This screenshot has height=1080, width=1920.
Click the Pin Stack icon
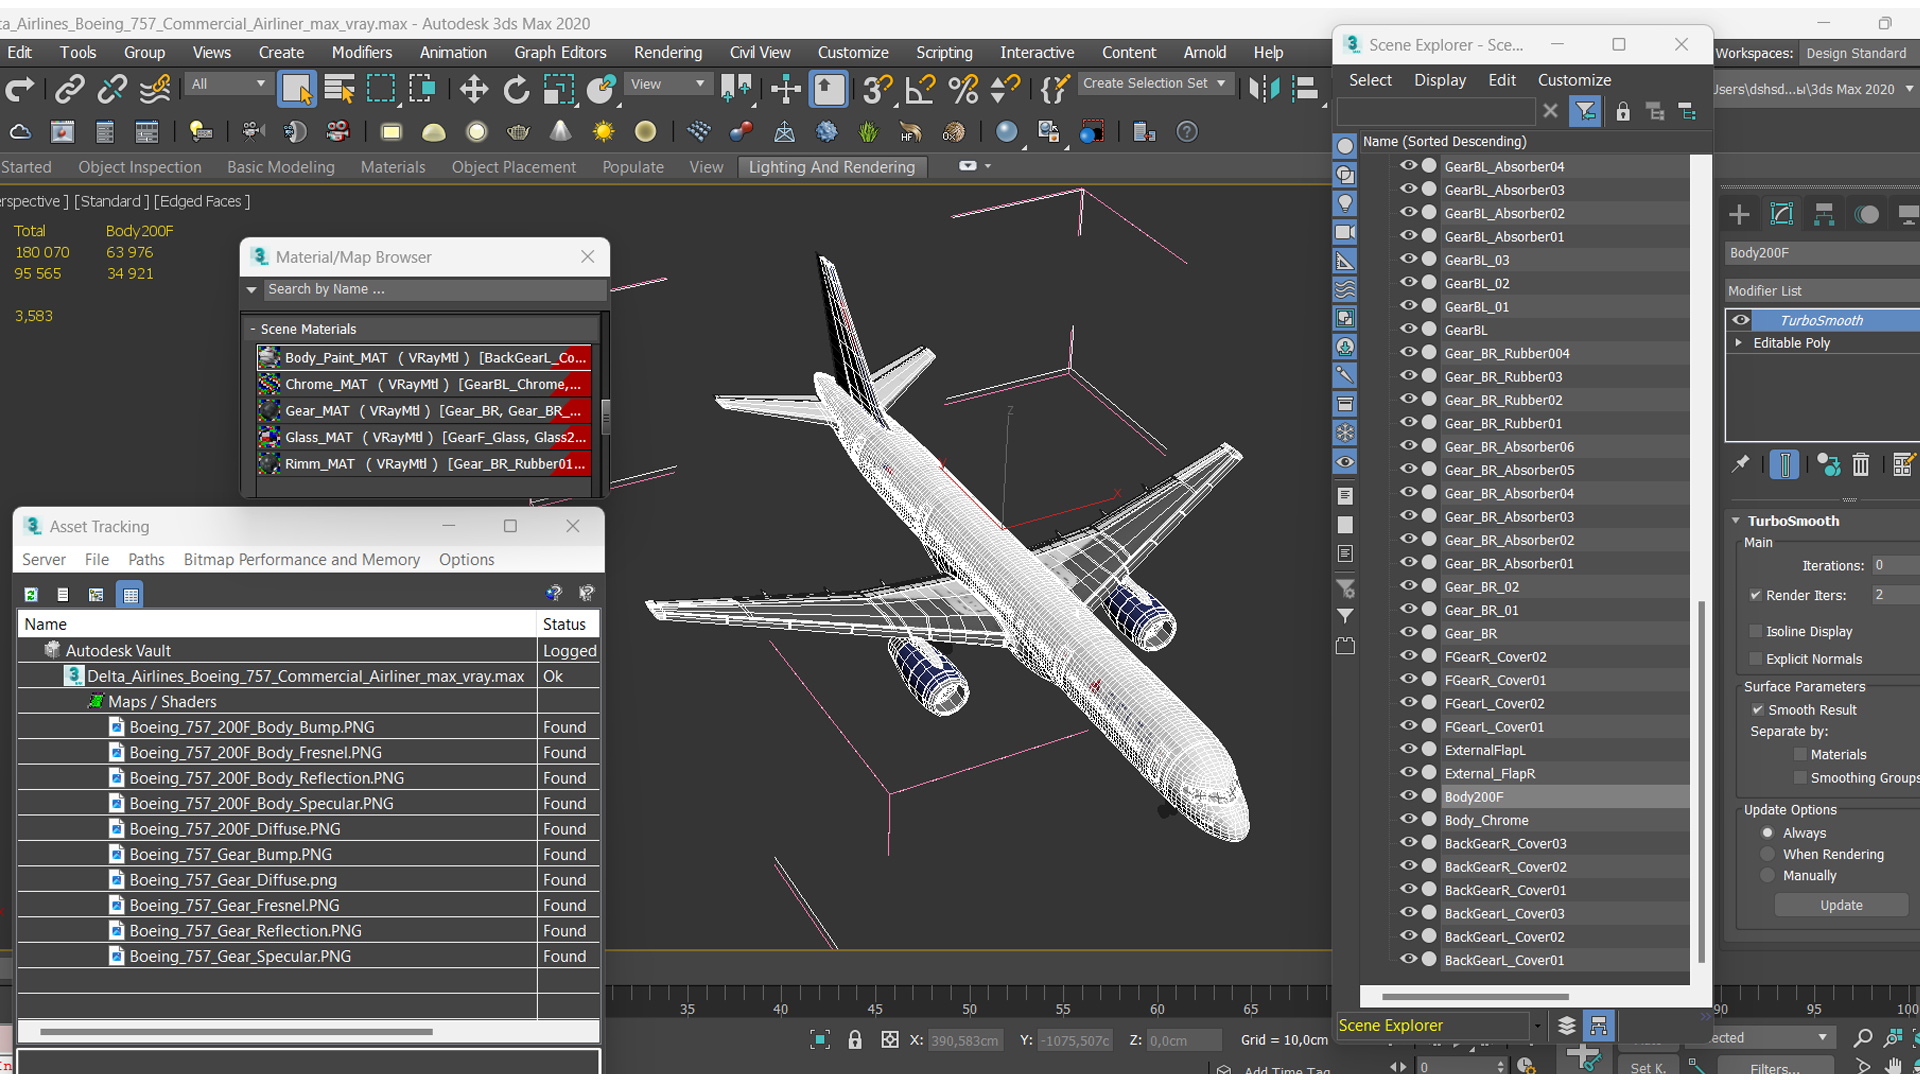(1741, 464)
